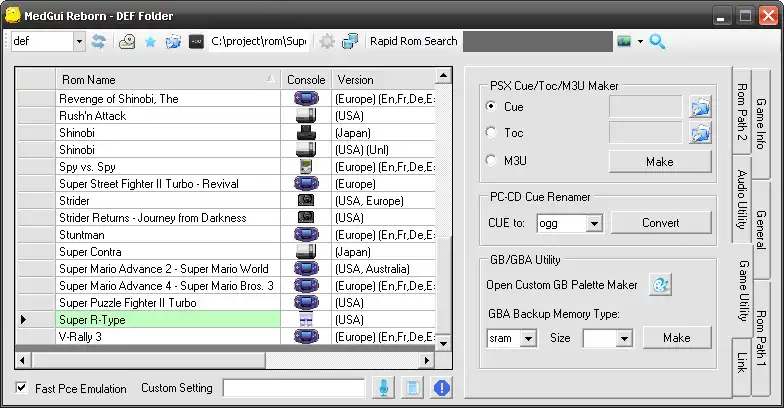Click Make button in PSX Cue/Toc/M3U Maker
Screen dimensions: 784x408
[660, 162]
